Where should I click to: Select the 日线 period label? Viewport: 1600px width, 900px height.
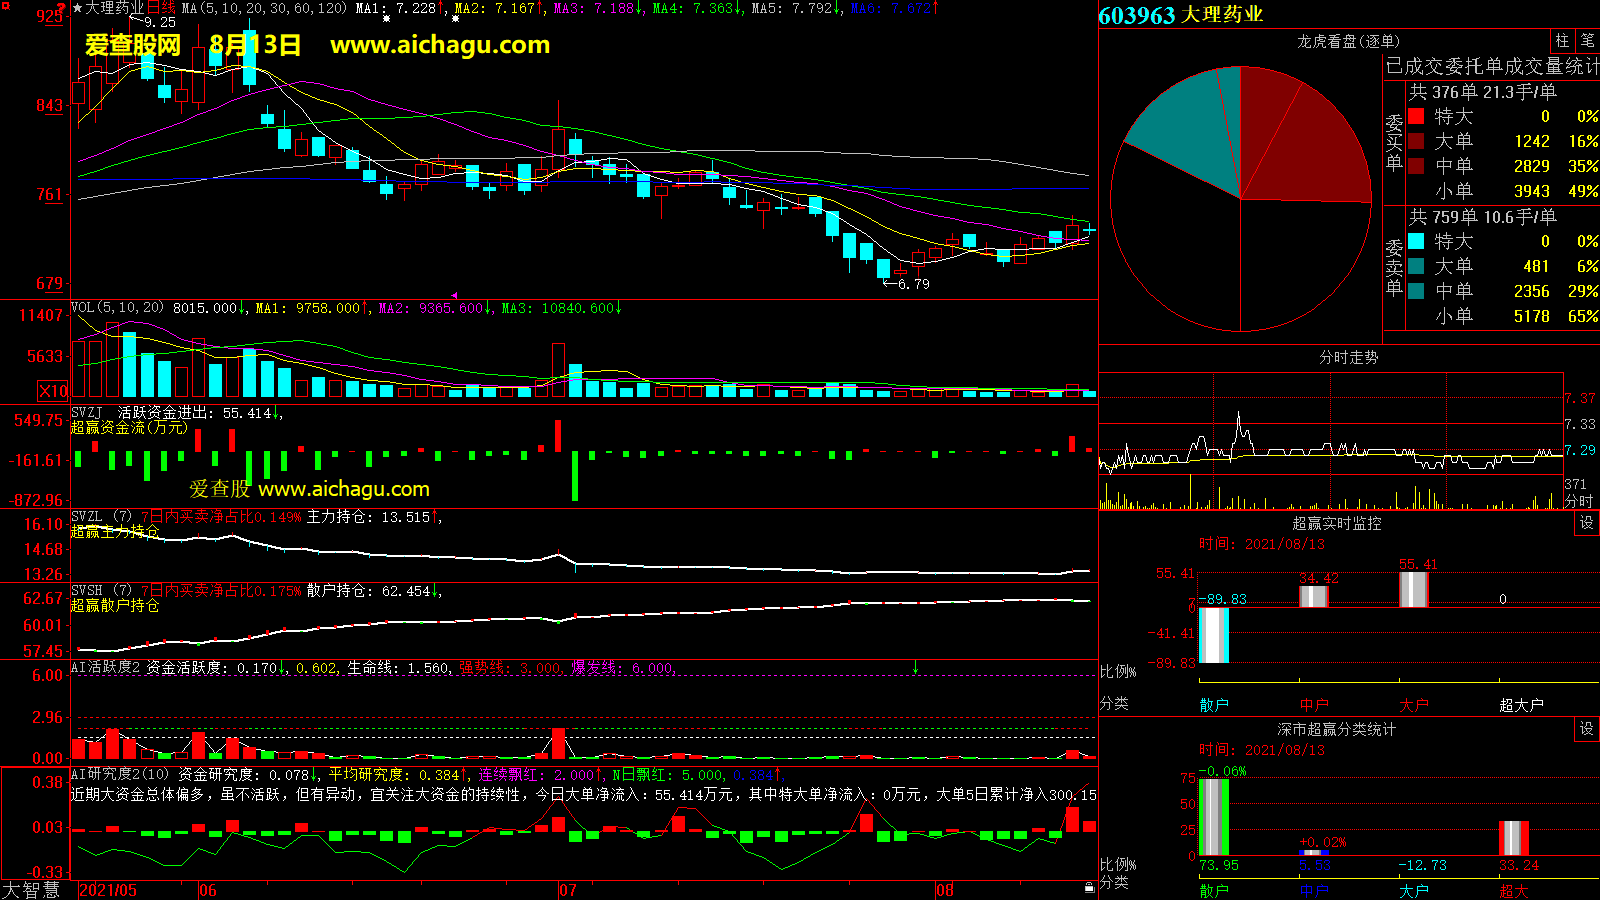pyautogui.click(x=161, y=8)
